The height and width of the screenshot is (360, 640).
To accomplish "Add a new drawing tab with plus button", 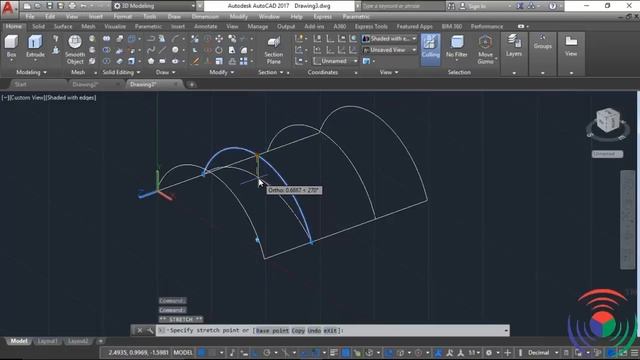I will 191,84.
